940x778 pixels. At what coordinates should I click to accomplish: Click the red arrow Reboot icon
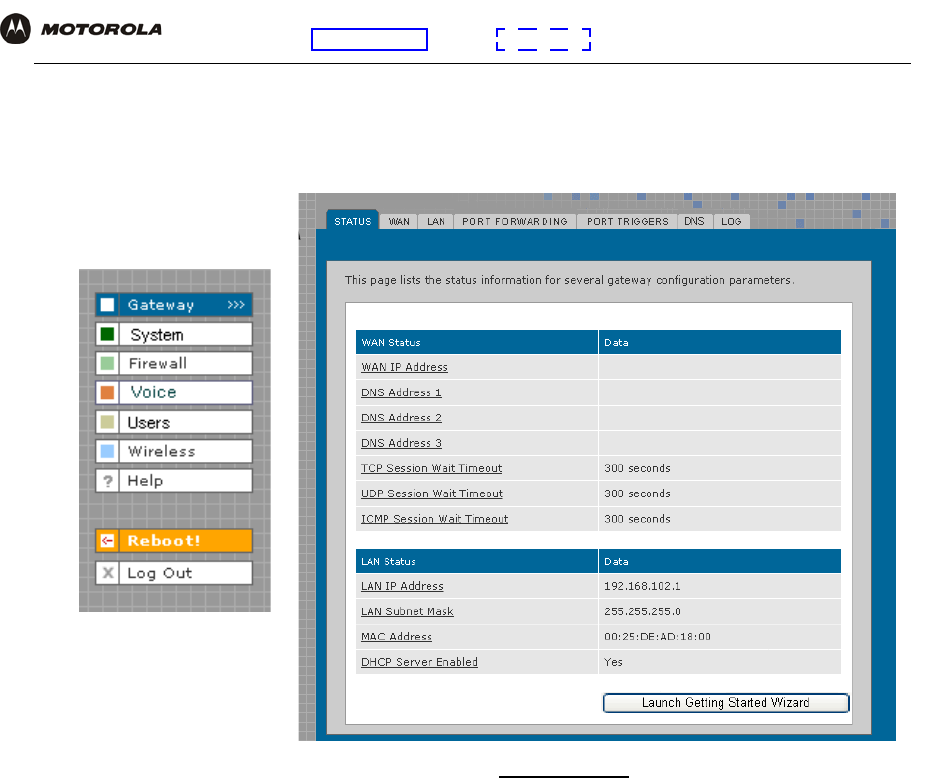pyautogui.click(x=107, y=541)
